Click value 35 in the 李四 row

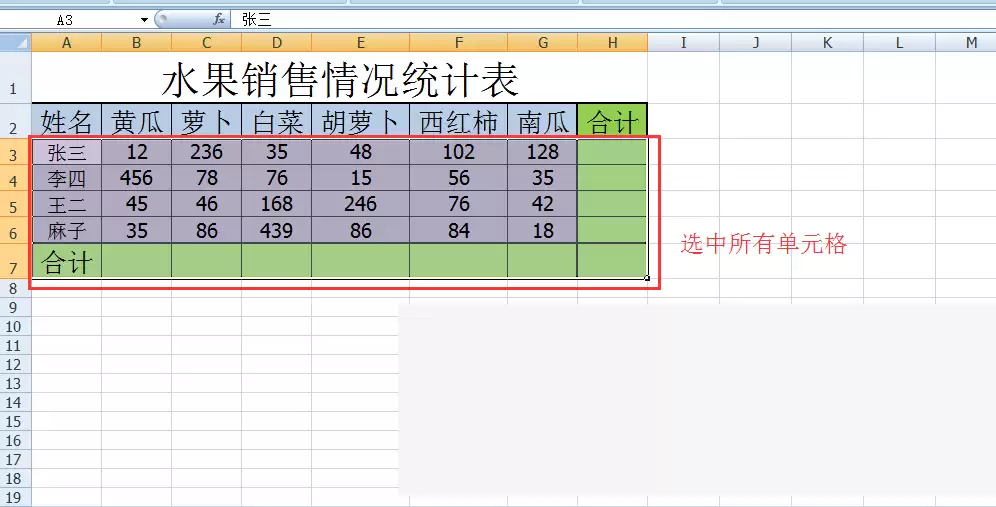click(x=542, y=178)
